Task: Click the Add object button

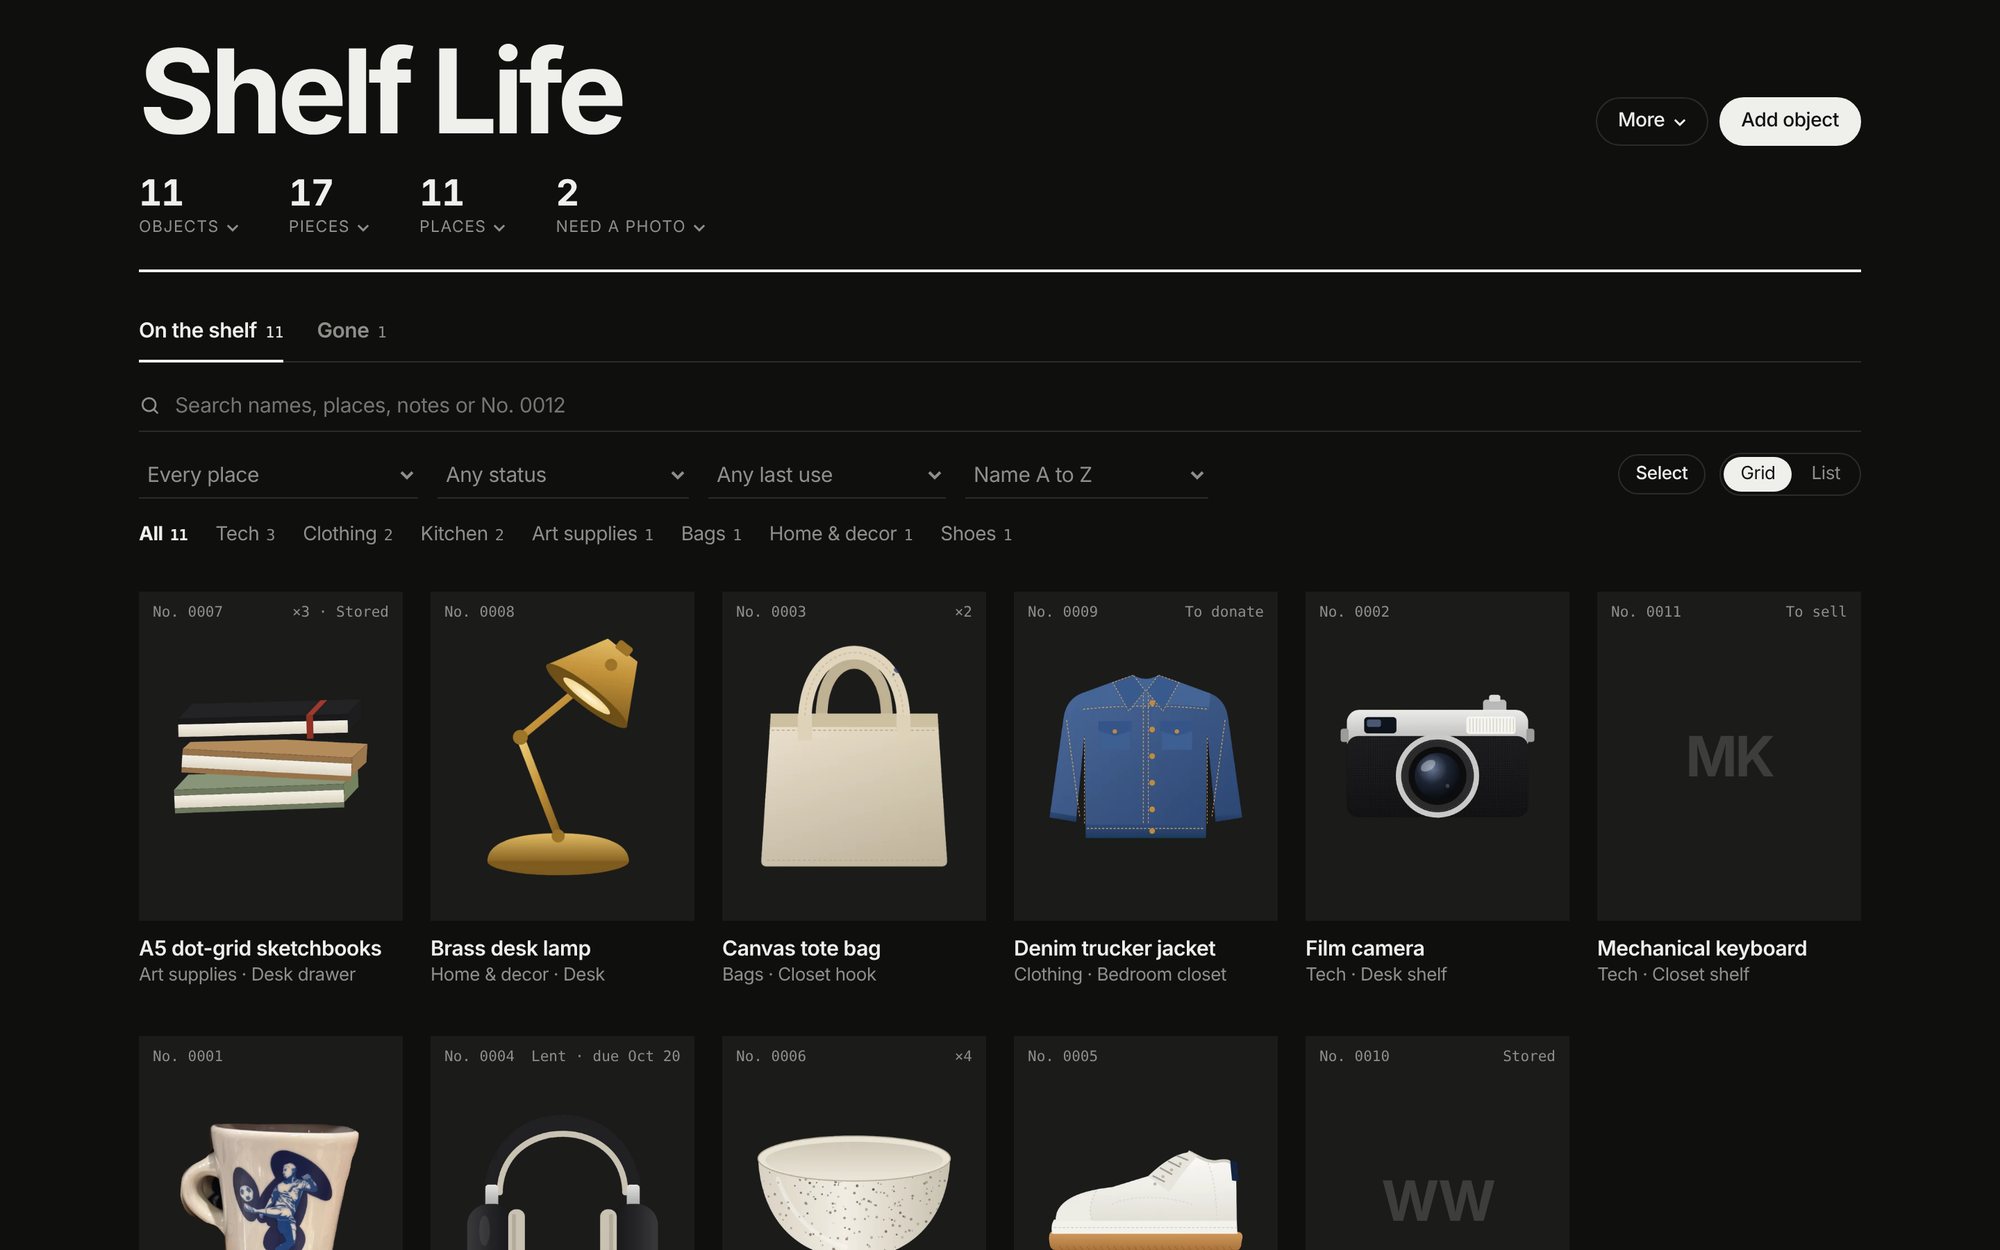Action: point(1789,121)
